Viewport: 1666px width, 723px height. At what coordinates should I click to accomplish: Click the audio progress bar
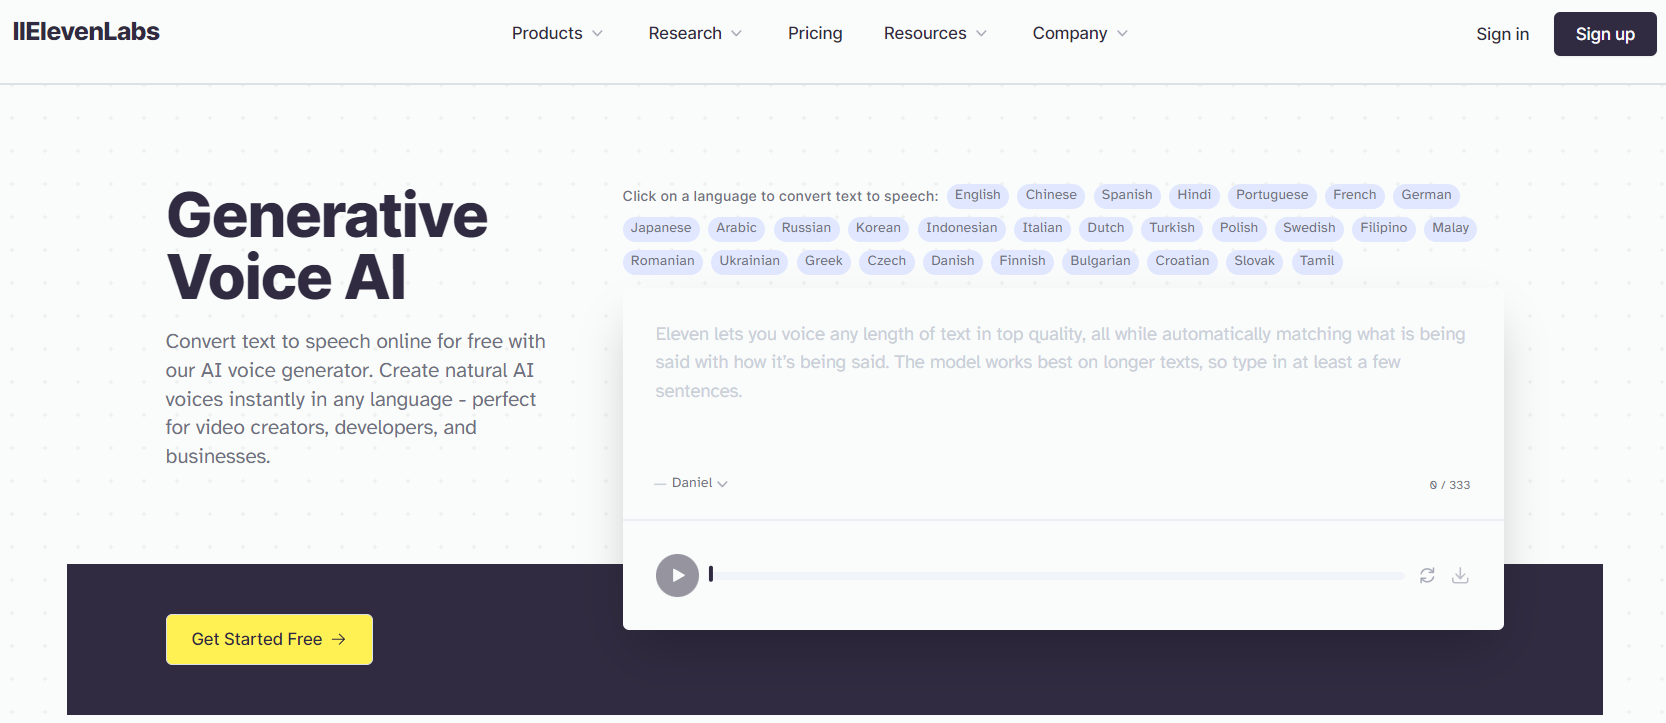(x=1055, y=575)
